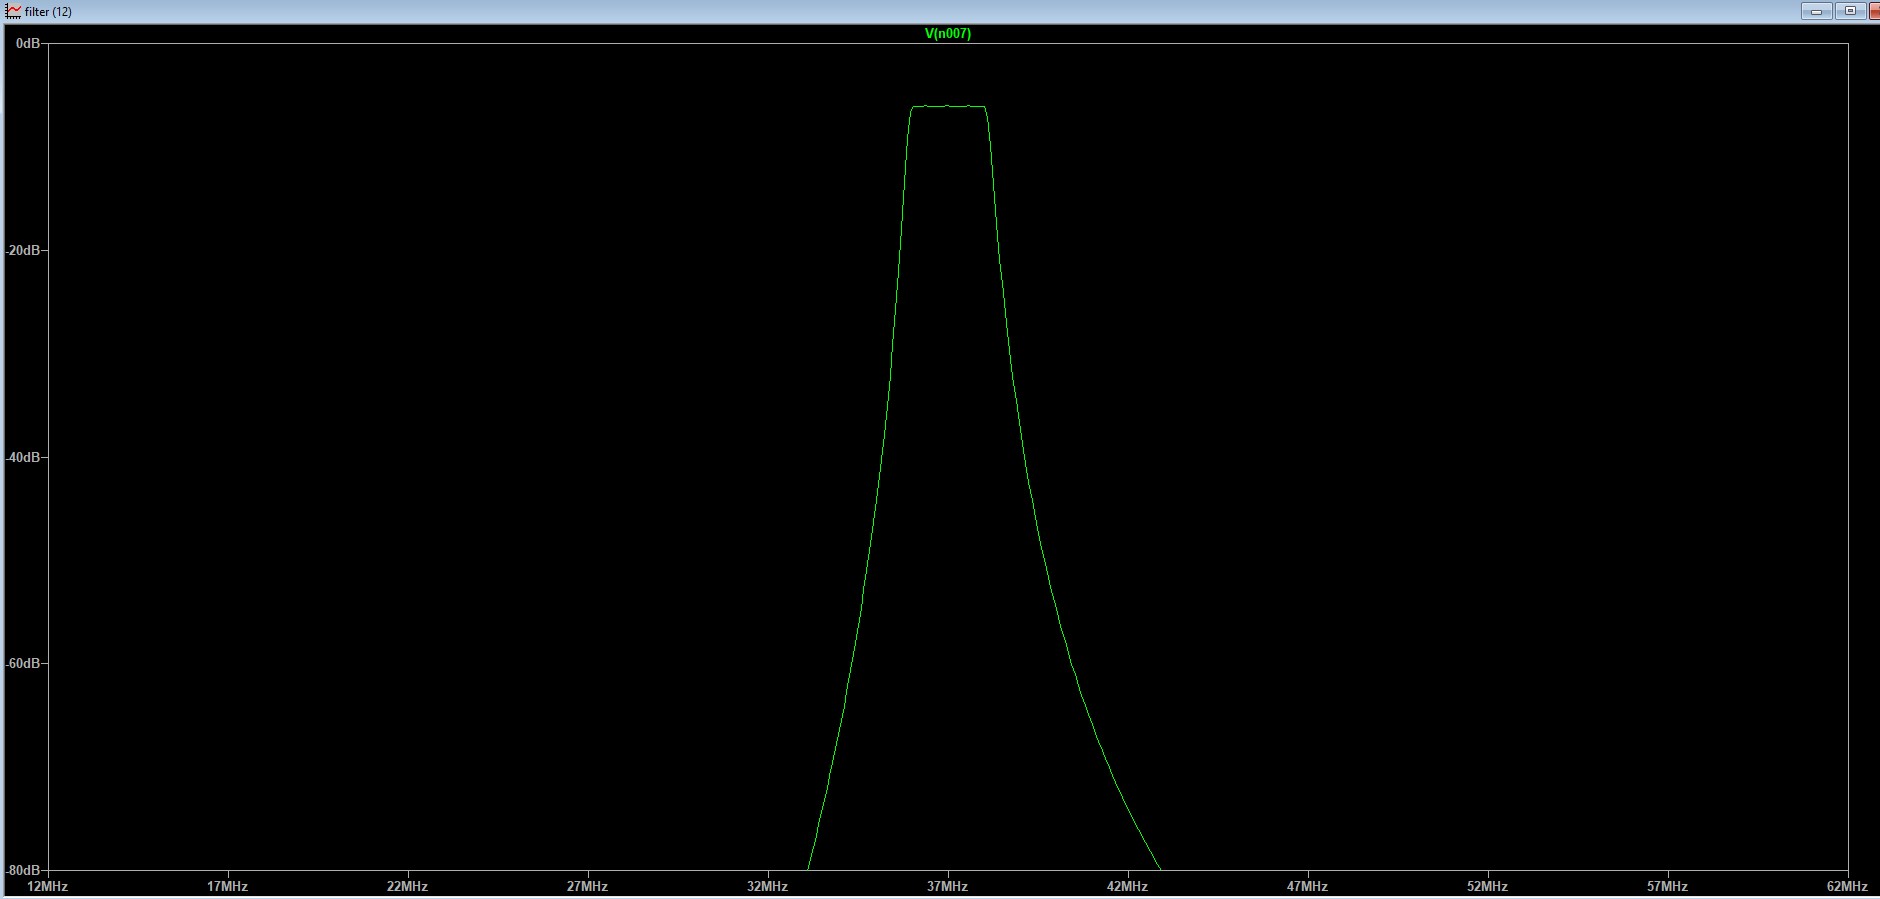Click the 42MHz horizontal axis label

[x=1127, y=886]
